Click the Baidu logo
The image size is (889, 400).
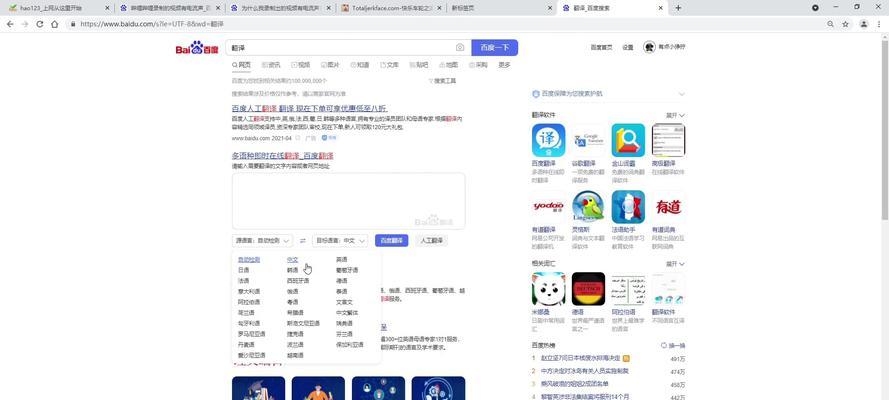[197, 48]
